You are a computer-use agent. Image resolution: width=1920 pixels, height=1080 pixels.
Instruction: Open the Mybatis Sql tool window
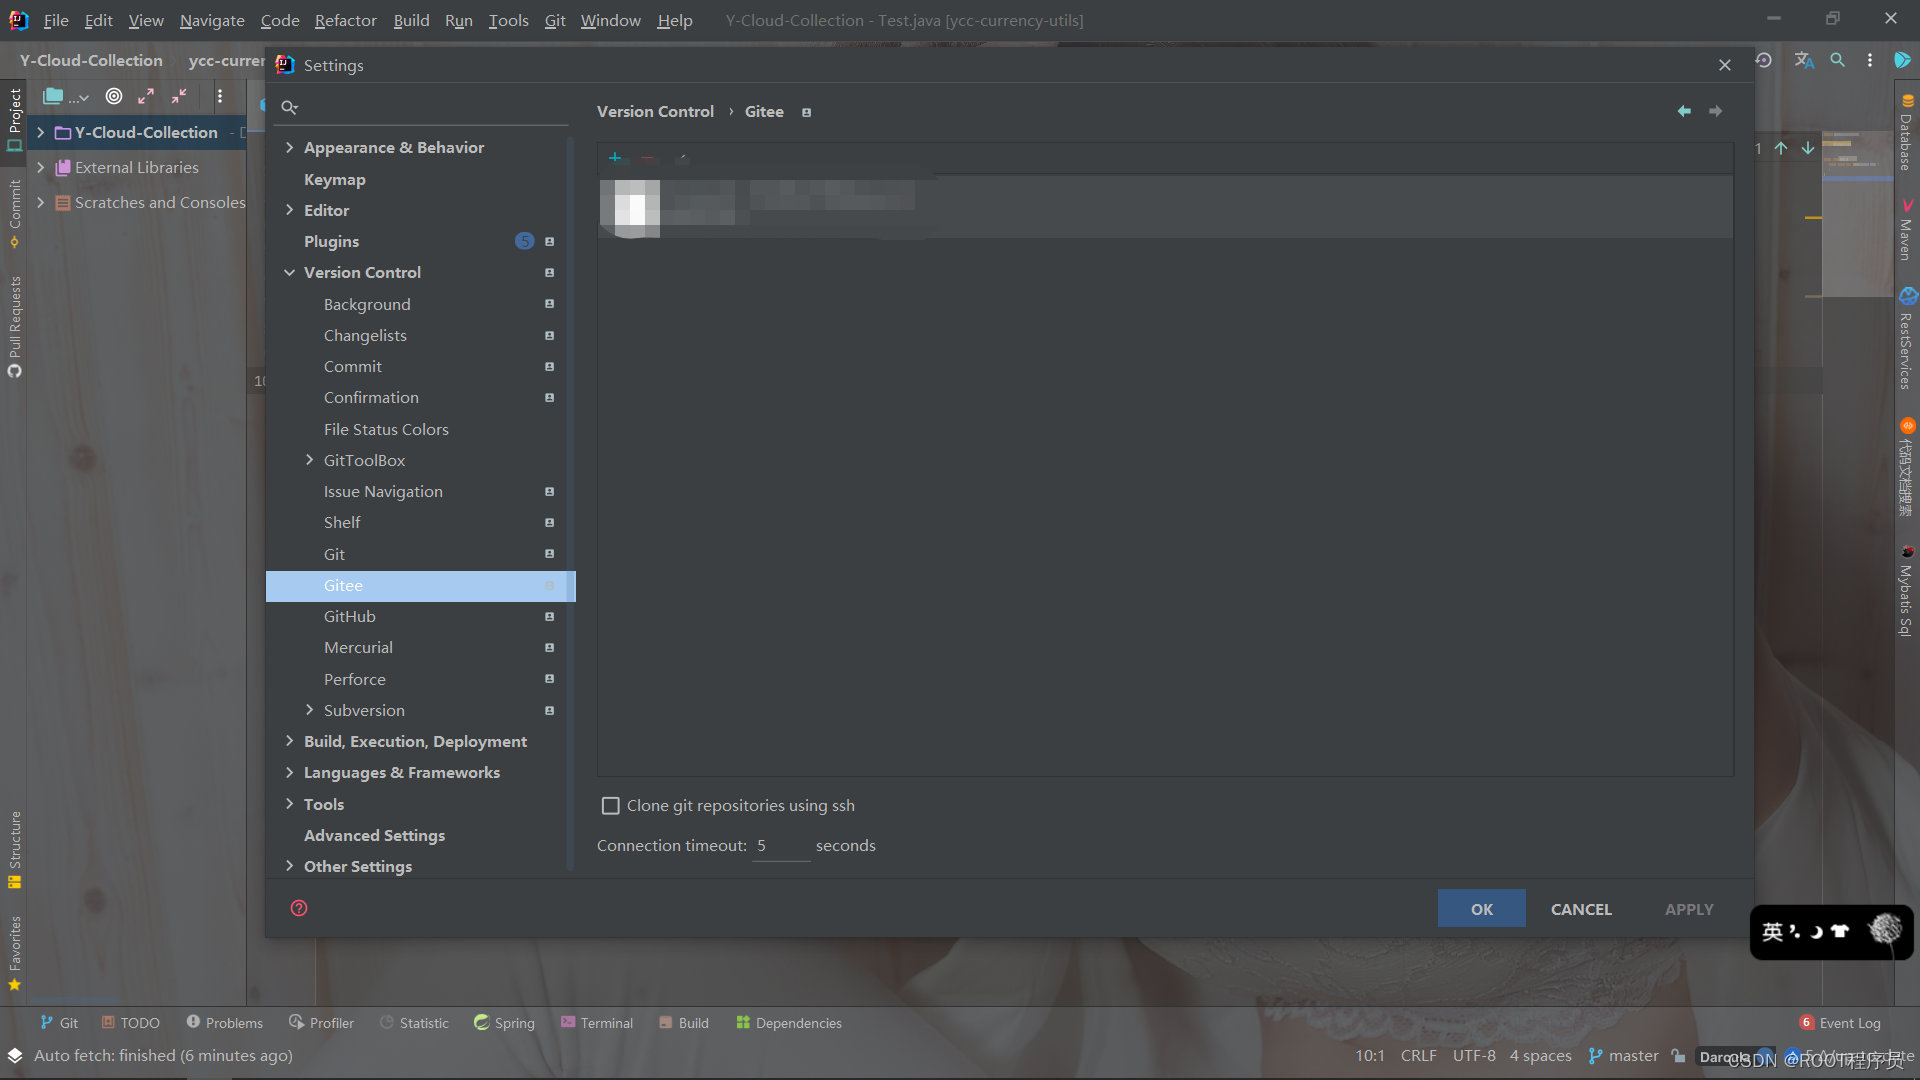pyautogui.click(x=1907, y=591)
